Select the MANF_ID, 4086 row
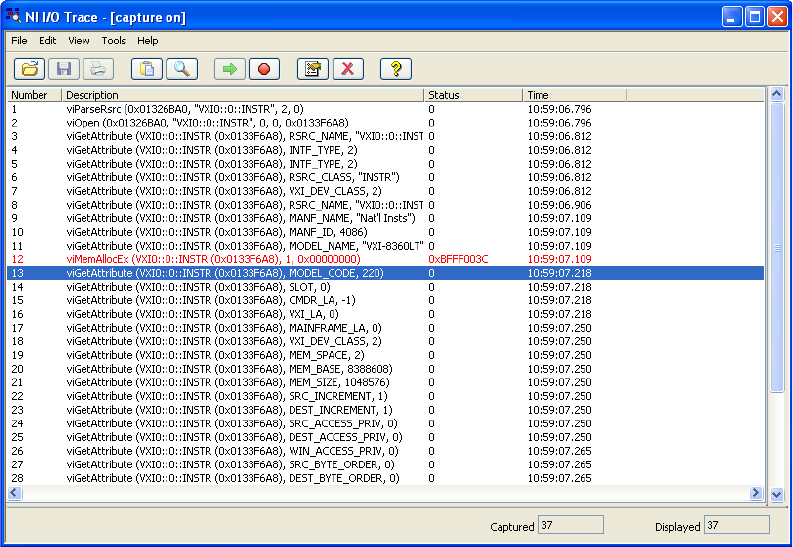This screenshot has height=547, width=793. 385,232
